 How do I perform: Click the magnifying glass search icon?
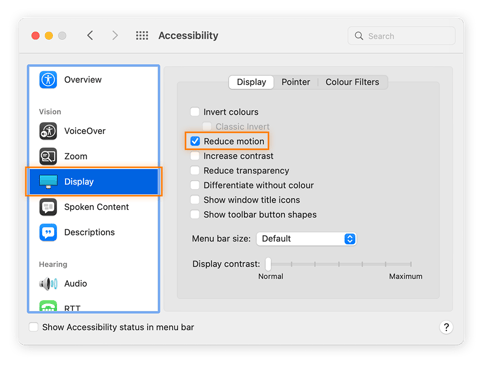[x=359, y=36]
